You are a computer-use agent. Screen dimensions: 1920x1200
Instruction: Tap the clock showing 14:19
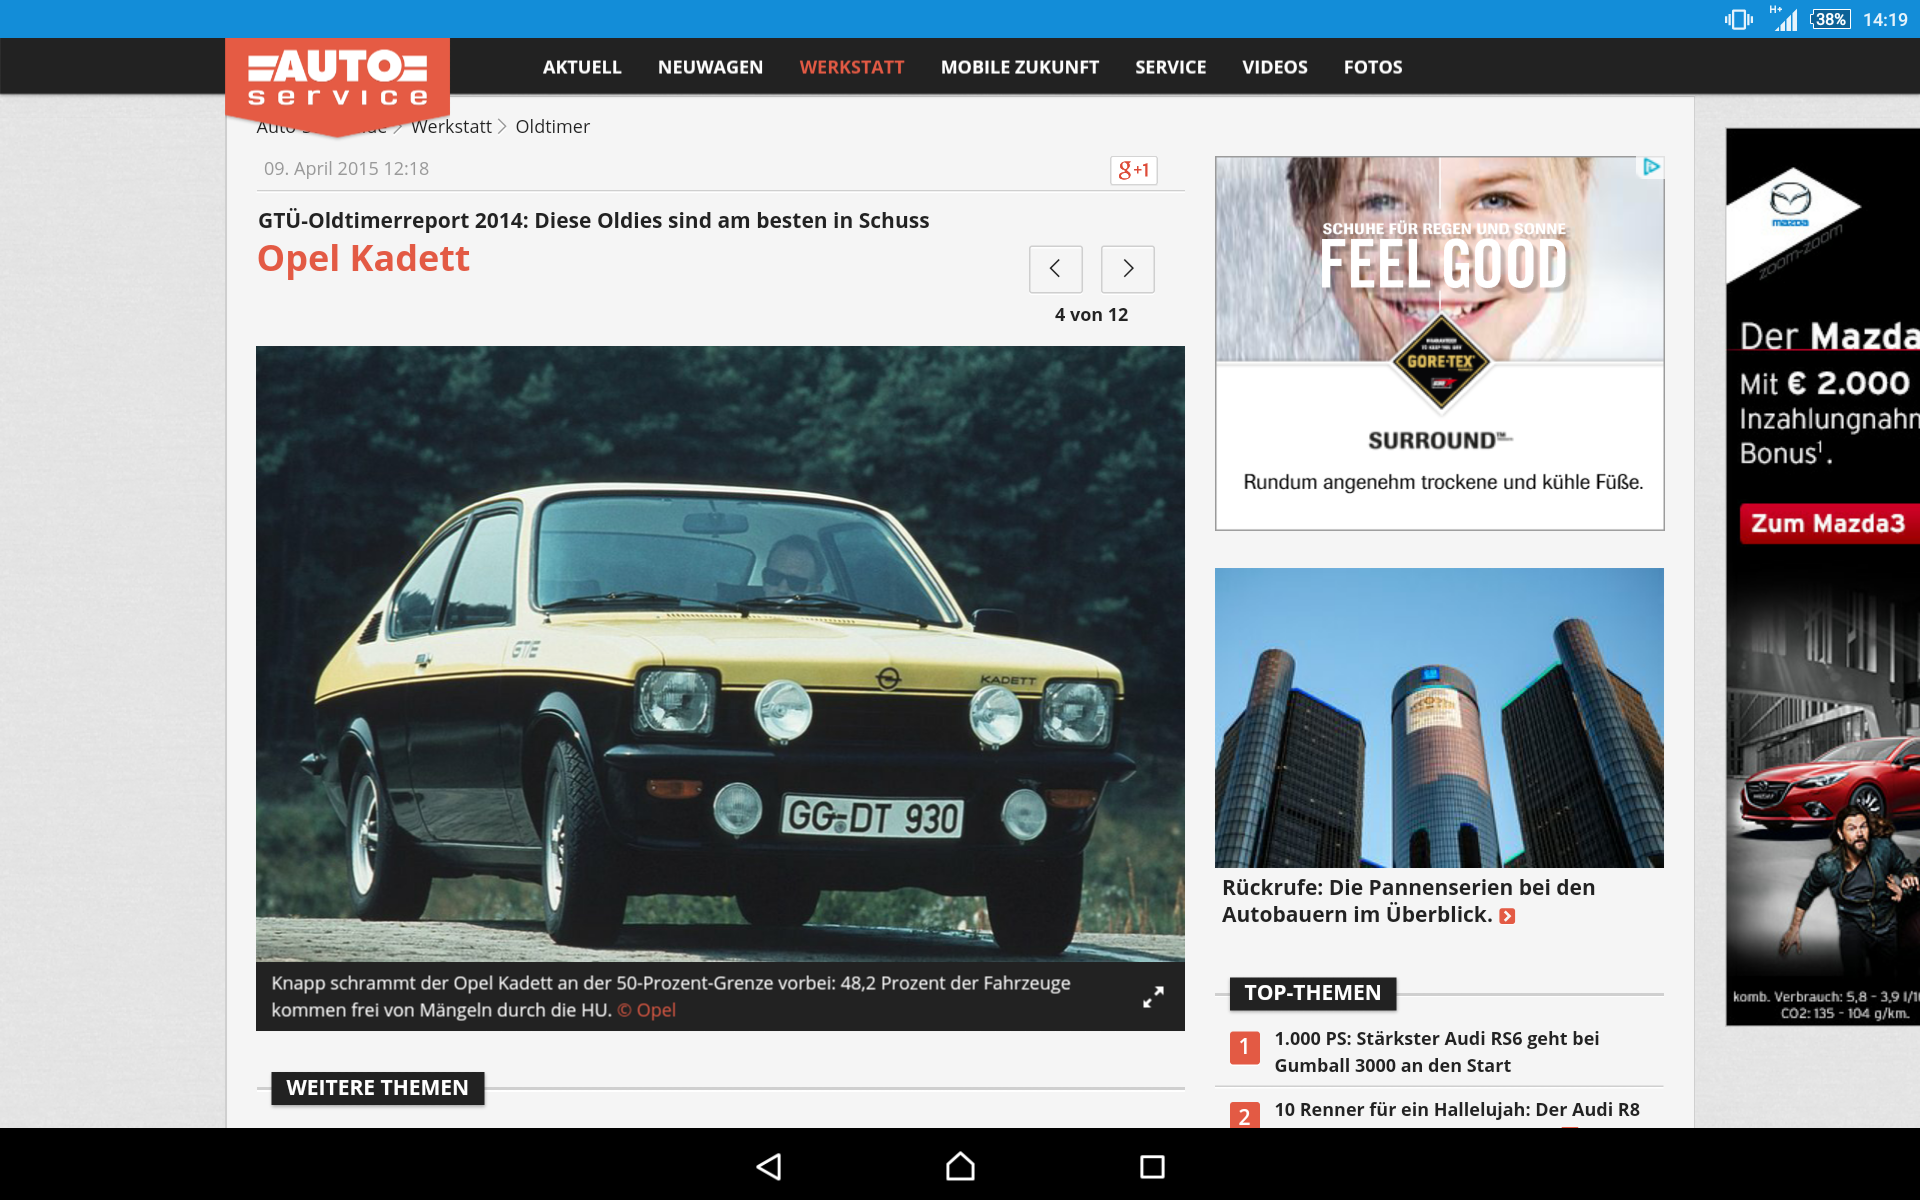[1885, 19]
